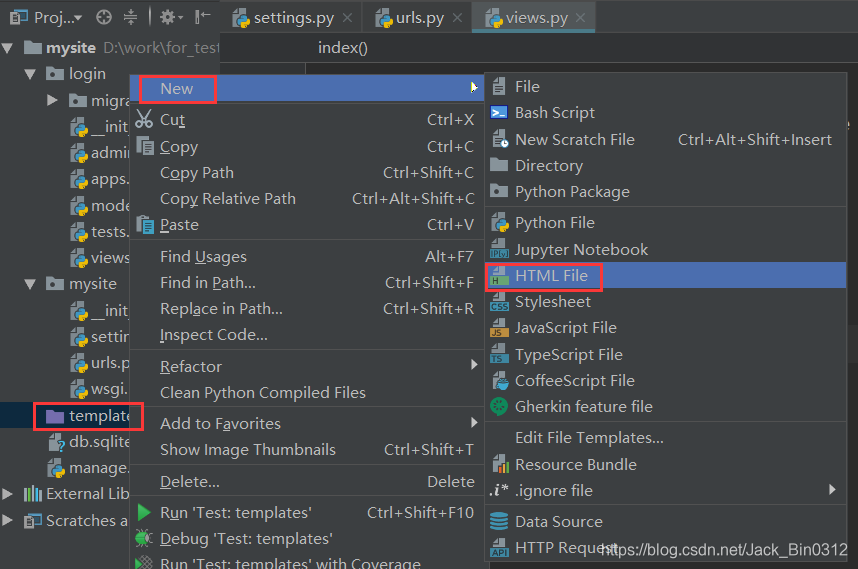Click the Gherkin feature file icon
Viewport: 858px width, 569px height.
point(499,407)
